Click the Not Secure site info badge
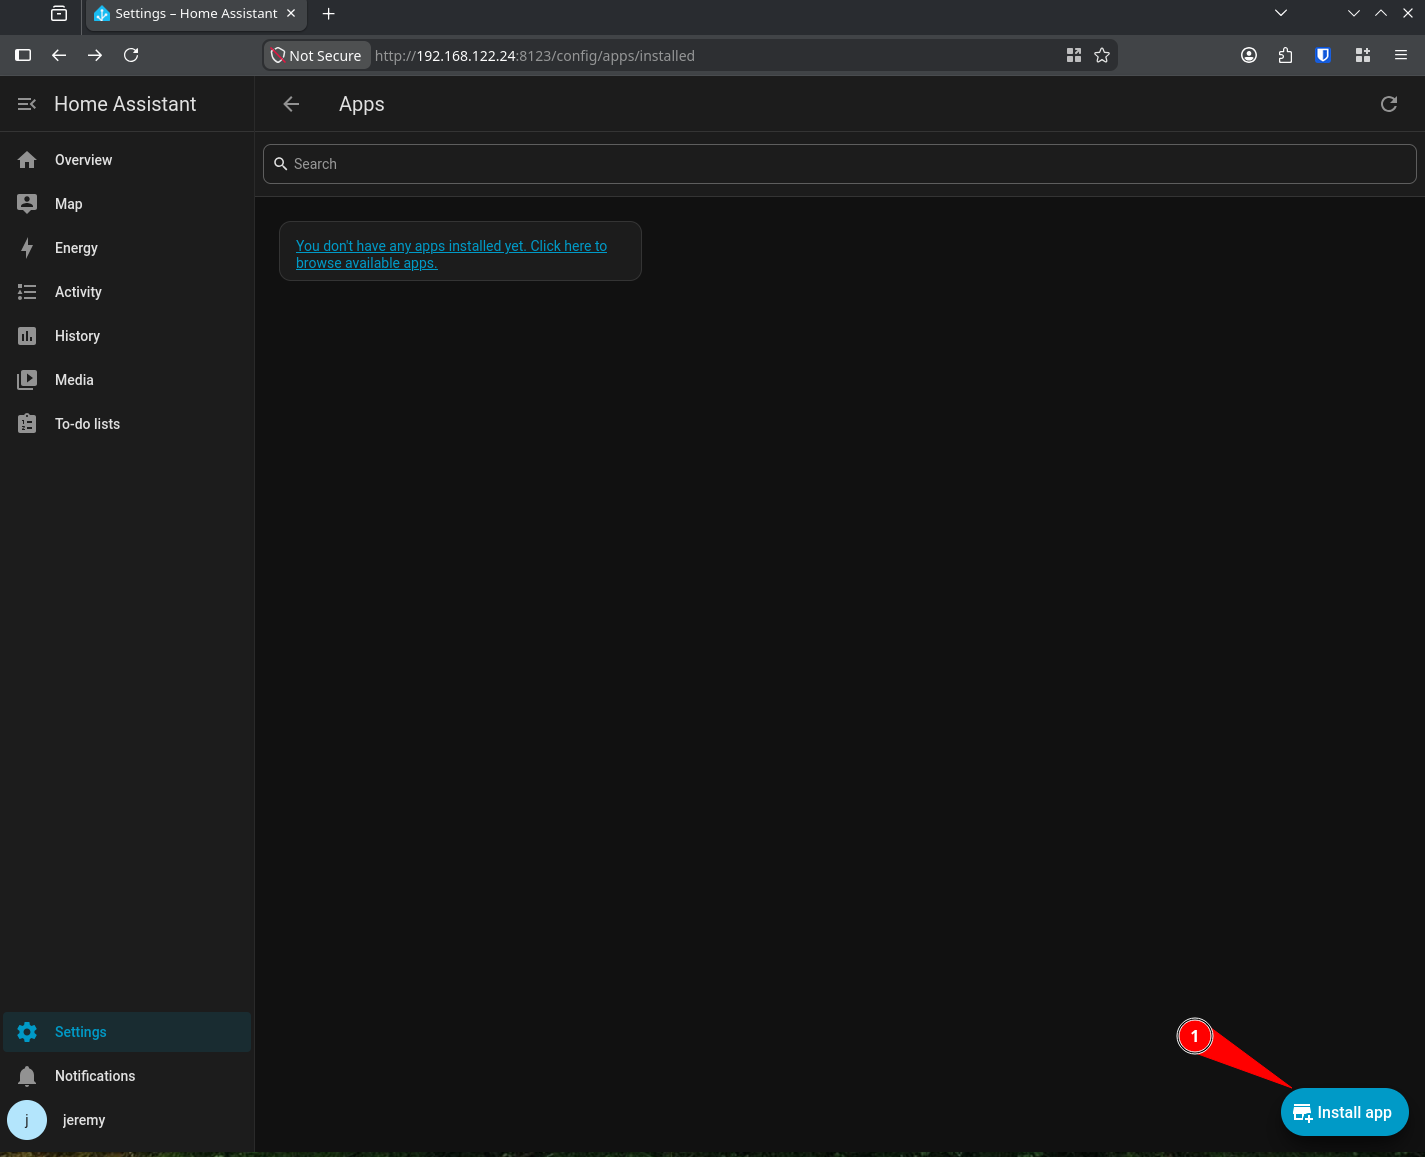Image resolution: width=1425 pixels, height=1157 pixels. (x=317, y=55)
